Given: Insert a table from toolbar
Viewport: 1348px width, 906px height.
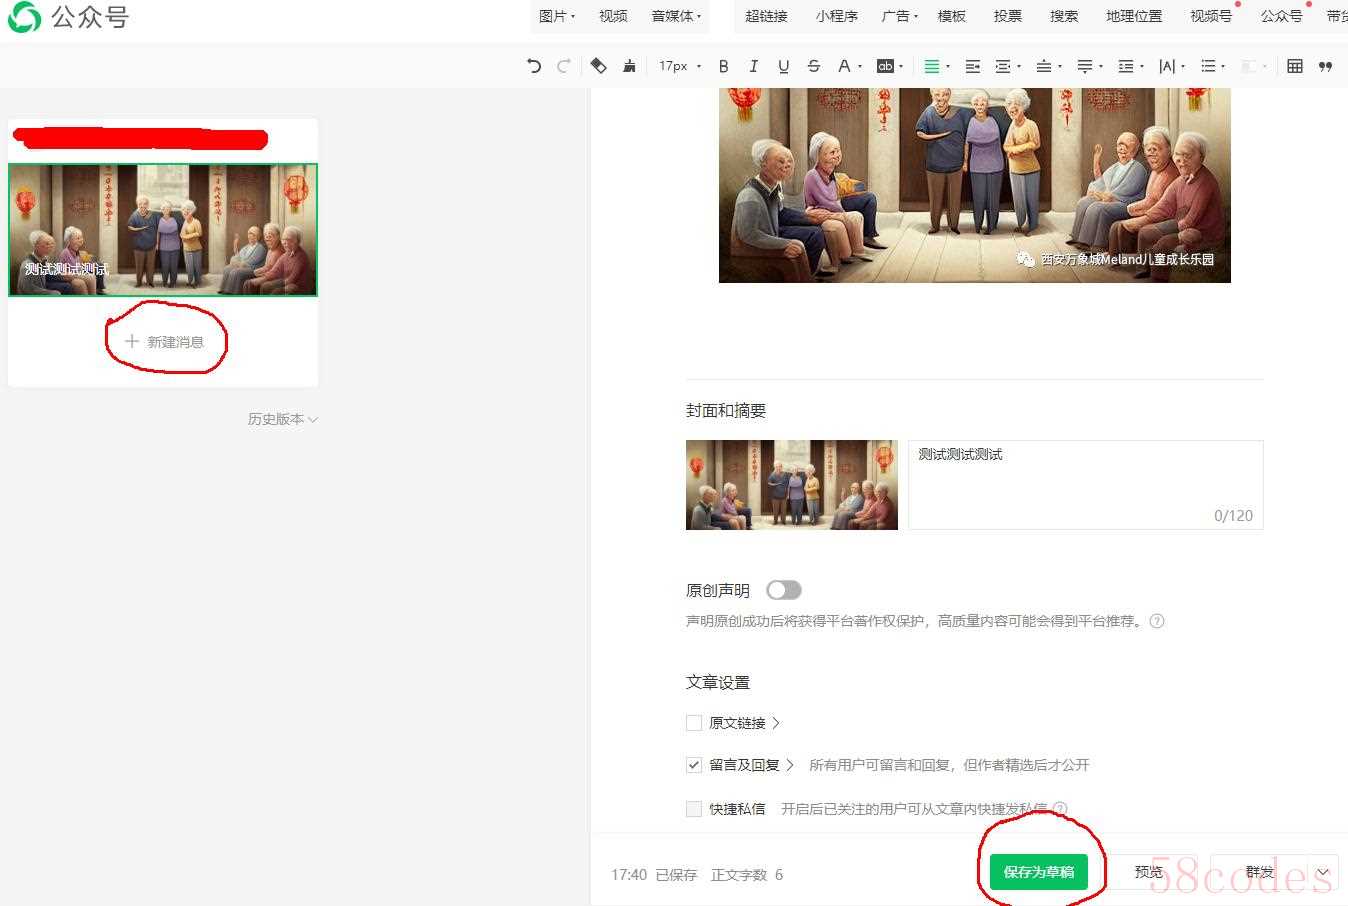Looking at the screenshot, I should [x=1295, y=66].
